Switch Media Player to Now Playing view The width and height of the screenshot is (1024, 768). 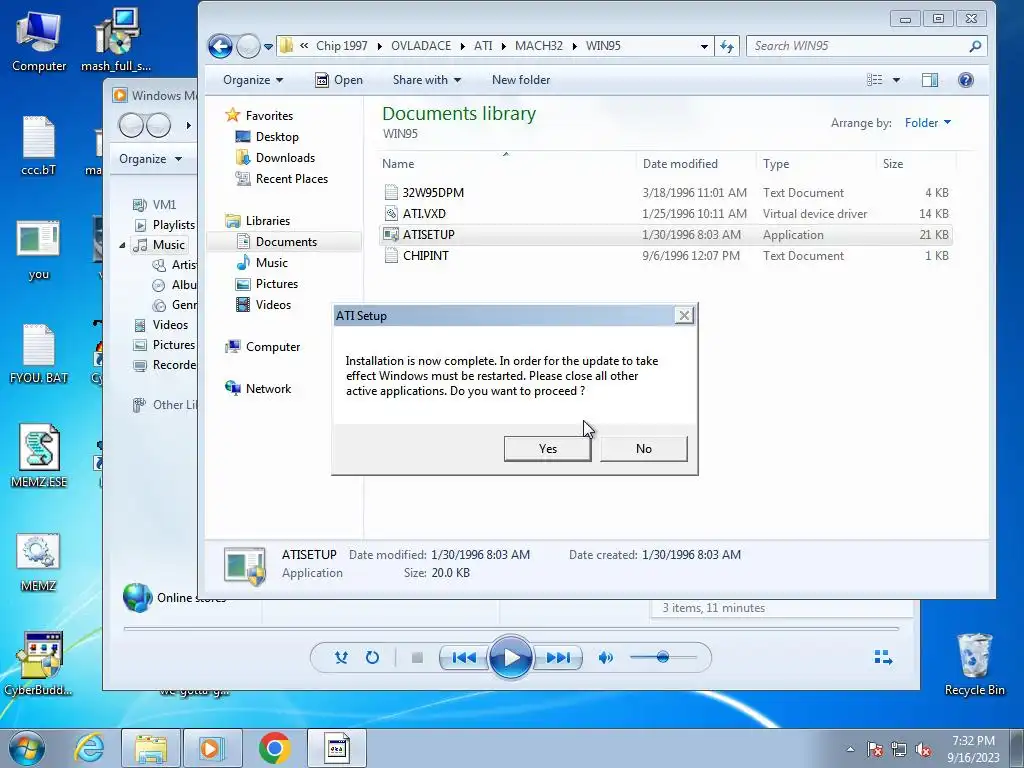(883, 658)
